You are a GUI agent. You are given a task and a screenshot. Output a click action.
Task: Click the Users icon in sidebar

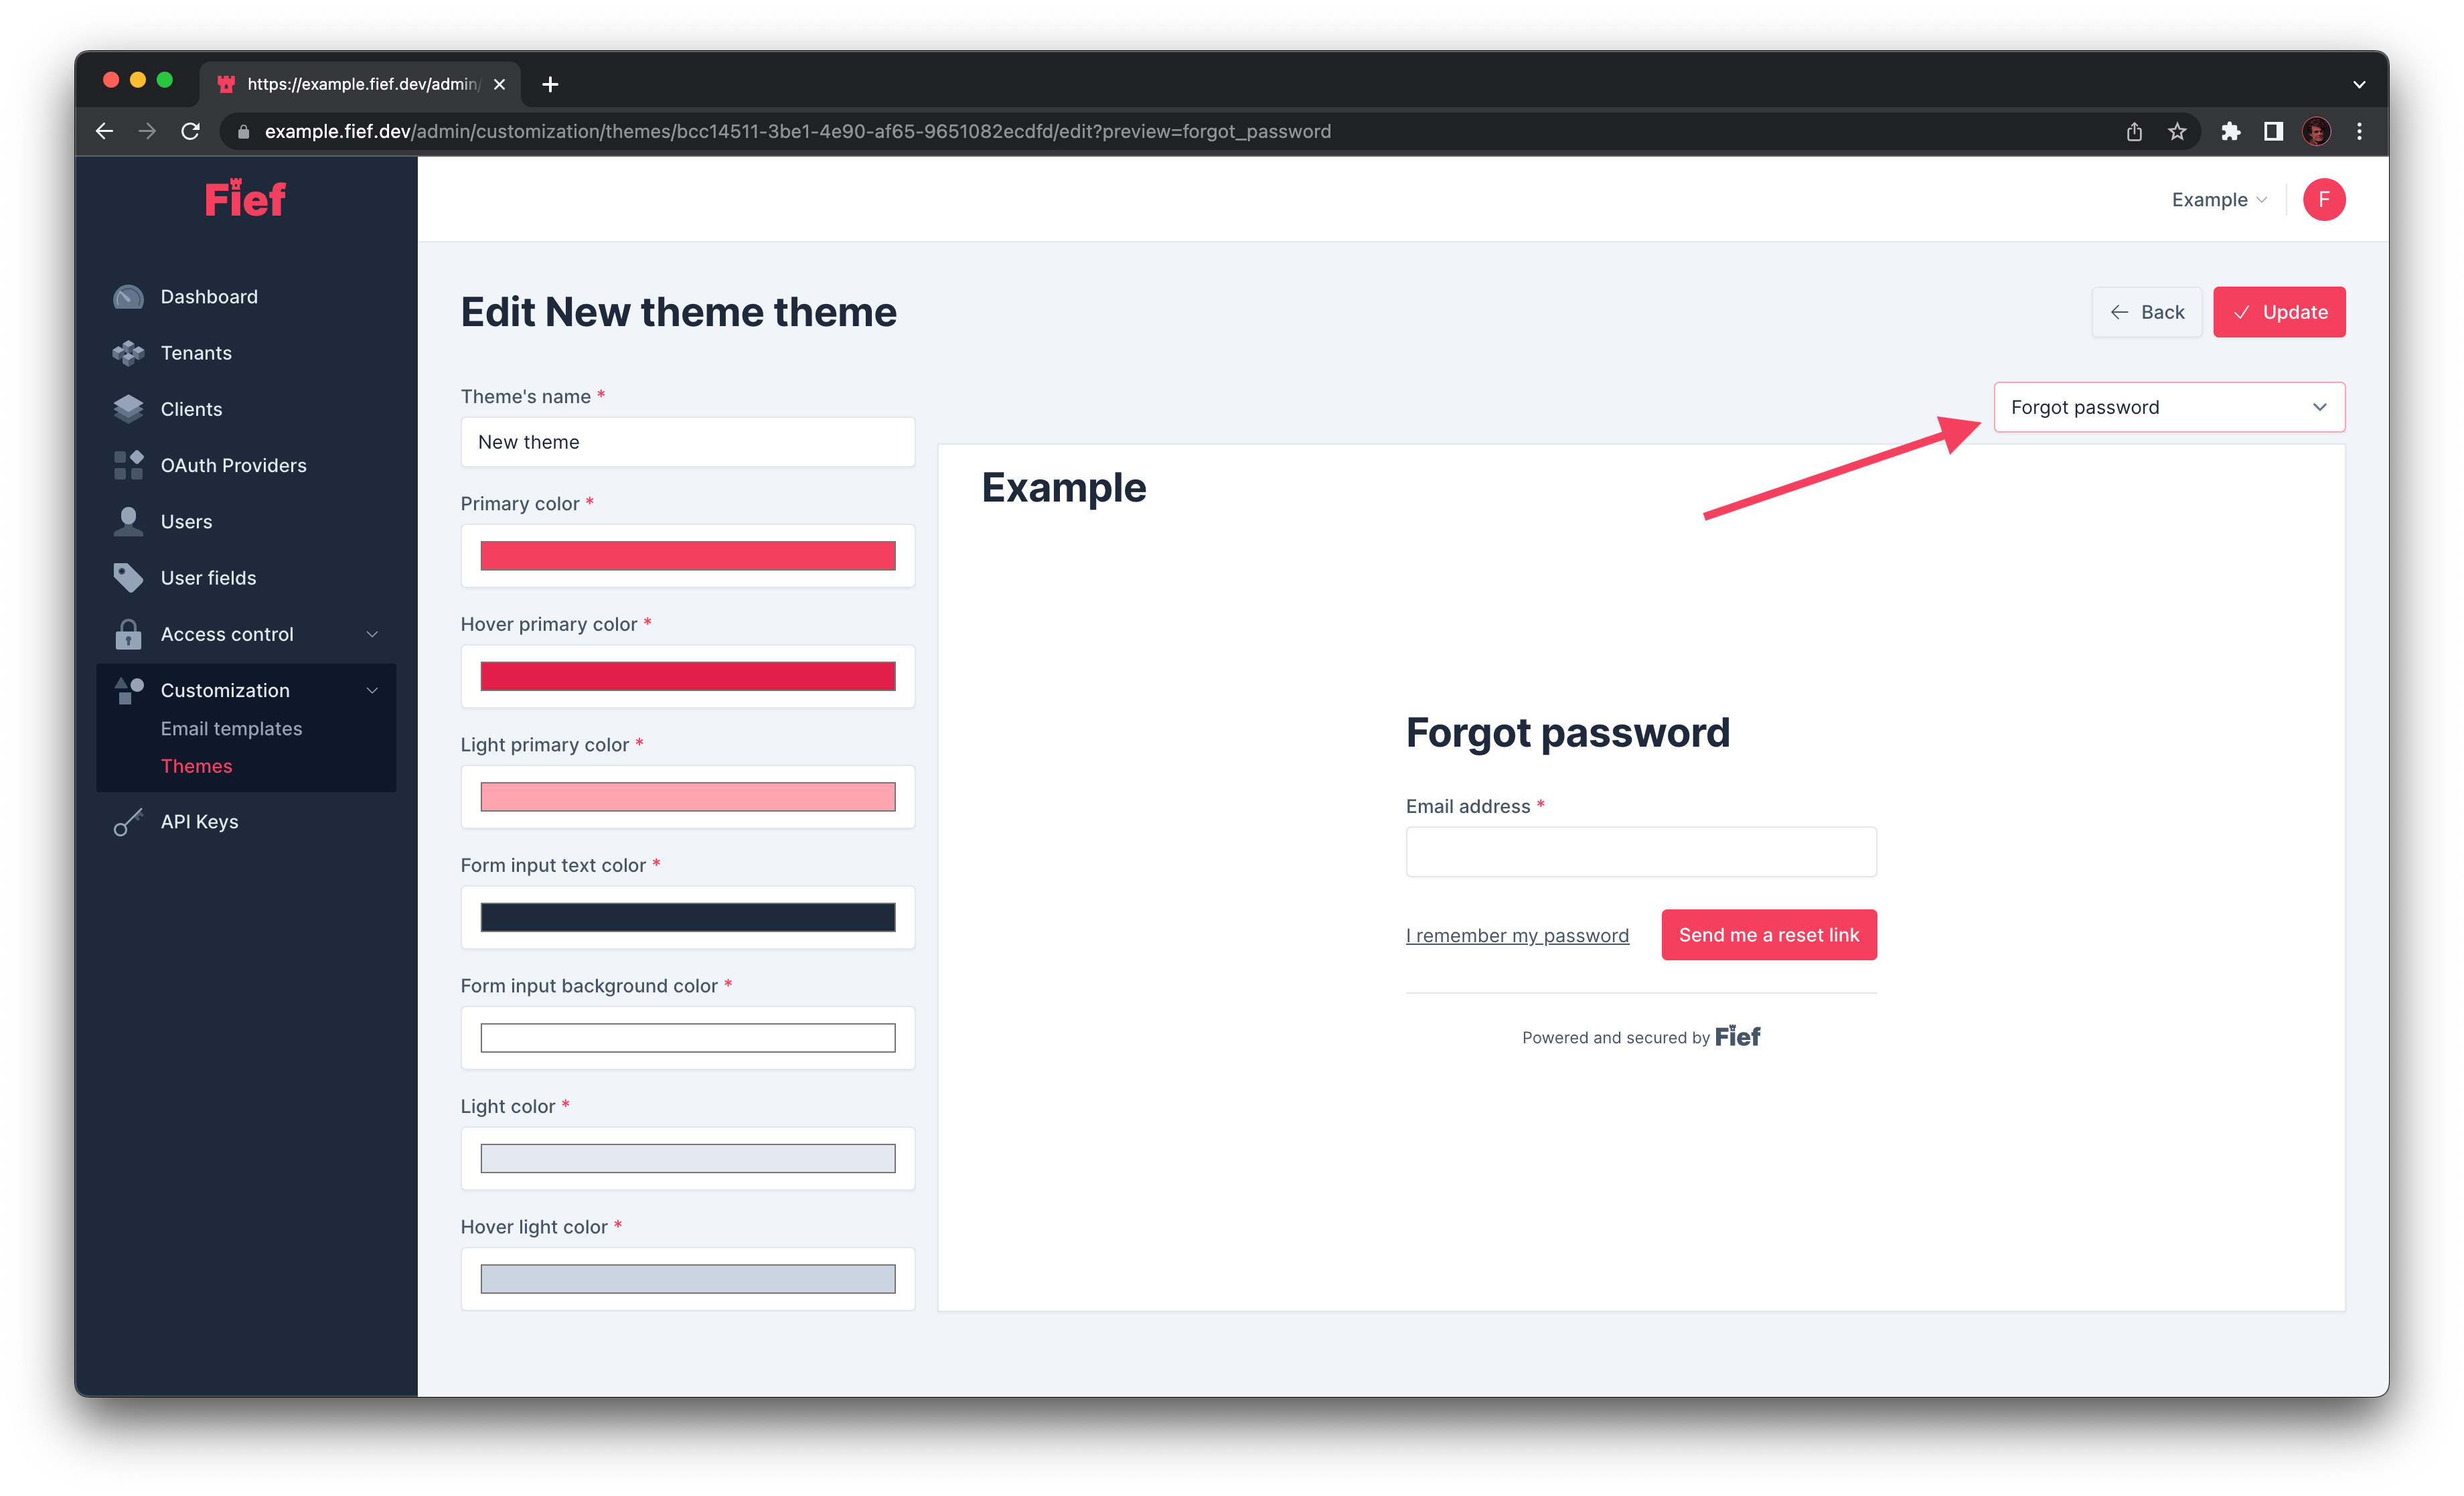[132, 521]
